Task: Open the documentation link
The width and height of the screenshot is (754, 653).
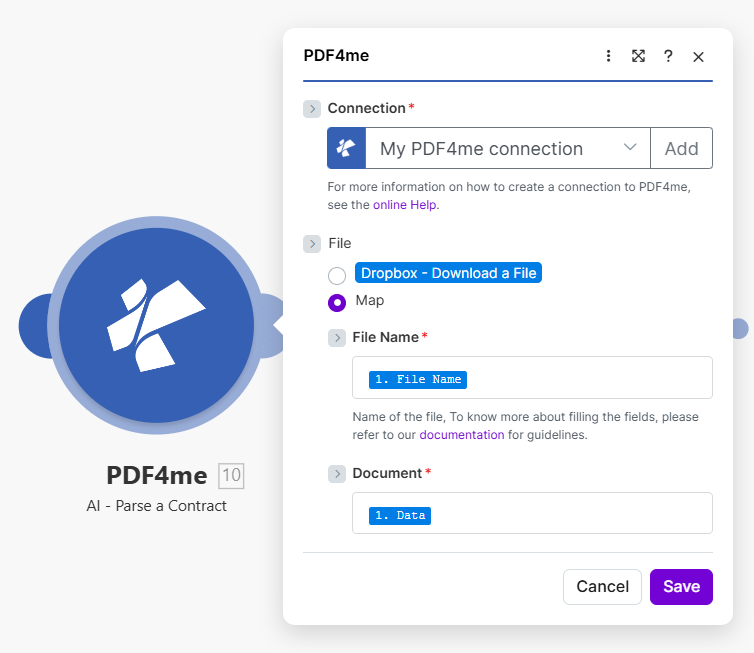Action: coord(462,435)
